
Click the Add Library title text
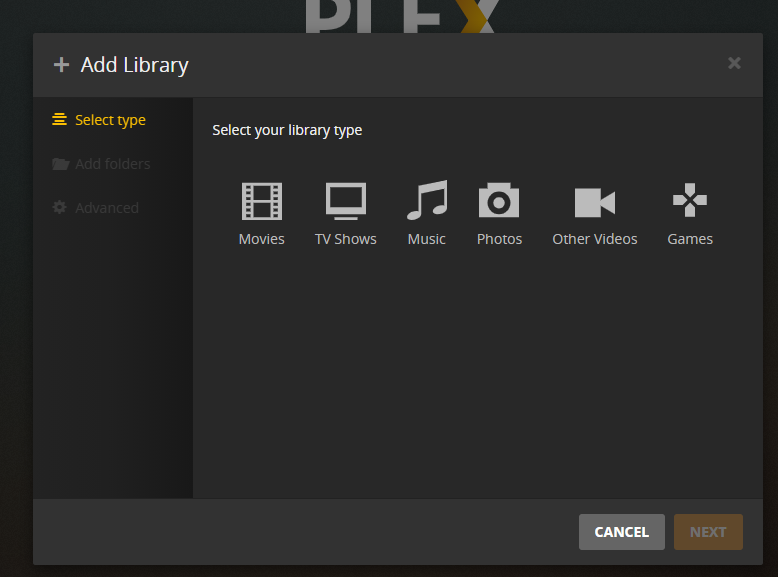pyautogui.click(x=134, y=65)
